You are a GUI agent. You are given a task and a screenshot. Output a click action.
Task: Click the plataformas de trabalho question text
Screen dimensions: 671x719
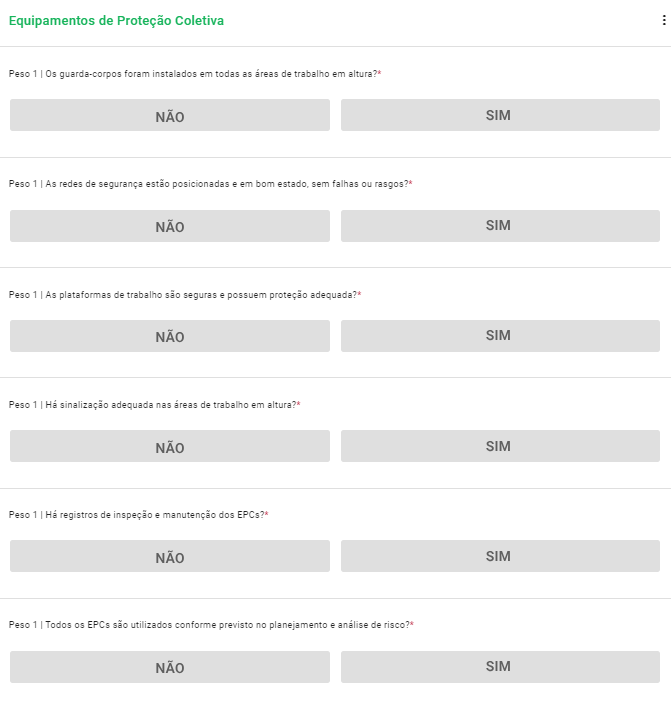tap(185, 295)
